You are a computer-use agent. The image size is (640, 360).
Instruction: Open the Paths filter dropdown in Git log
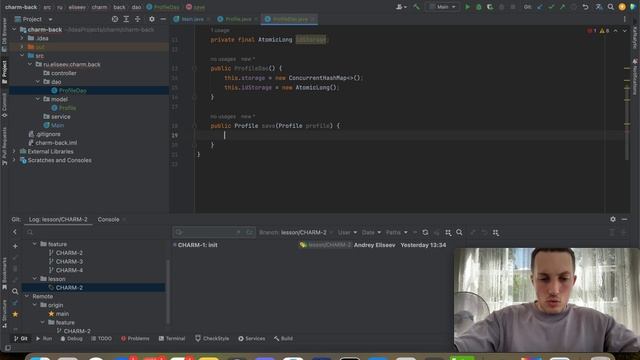396,232
